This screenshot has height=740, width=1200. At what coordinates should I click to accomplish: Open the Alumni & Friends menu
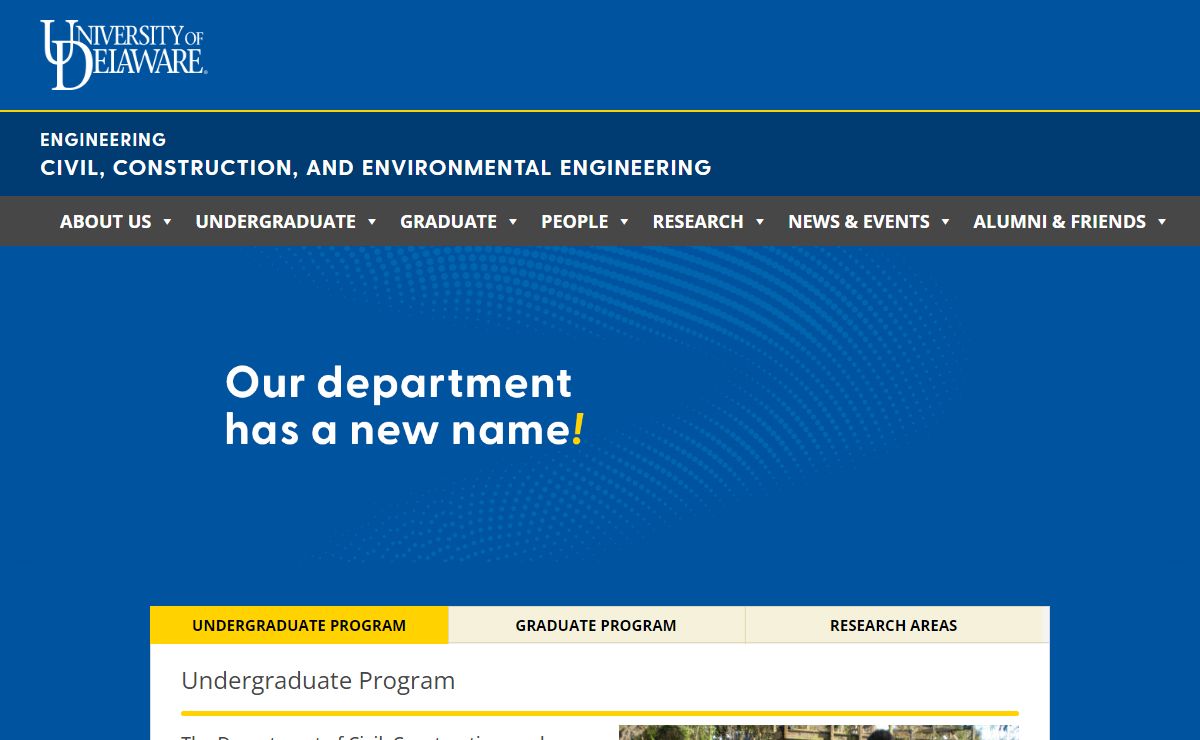[x=1060, y=222]
